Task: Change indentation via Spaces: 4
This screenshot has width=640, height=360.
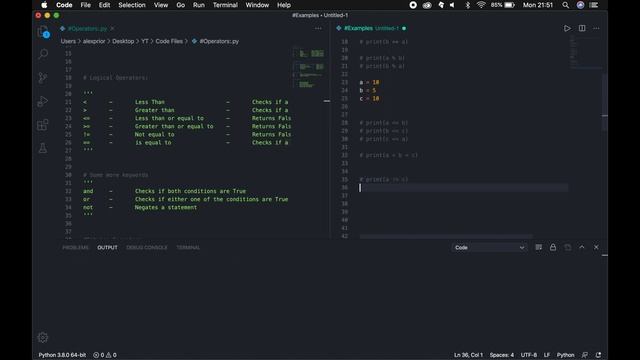Action: click(502, 355)
